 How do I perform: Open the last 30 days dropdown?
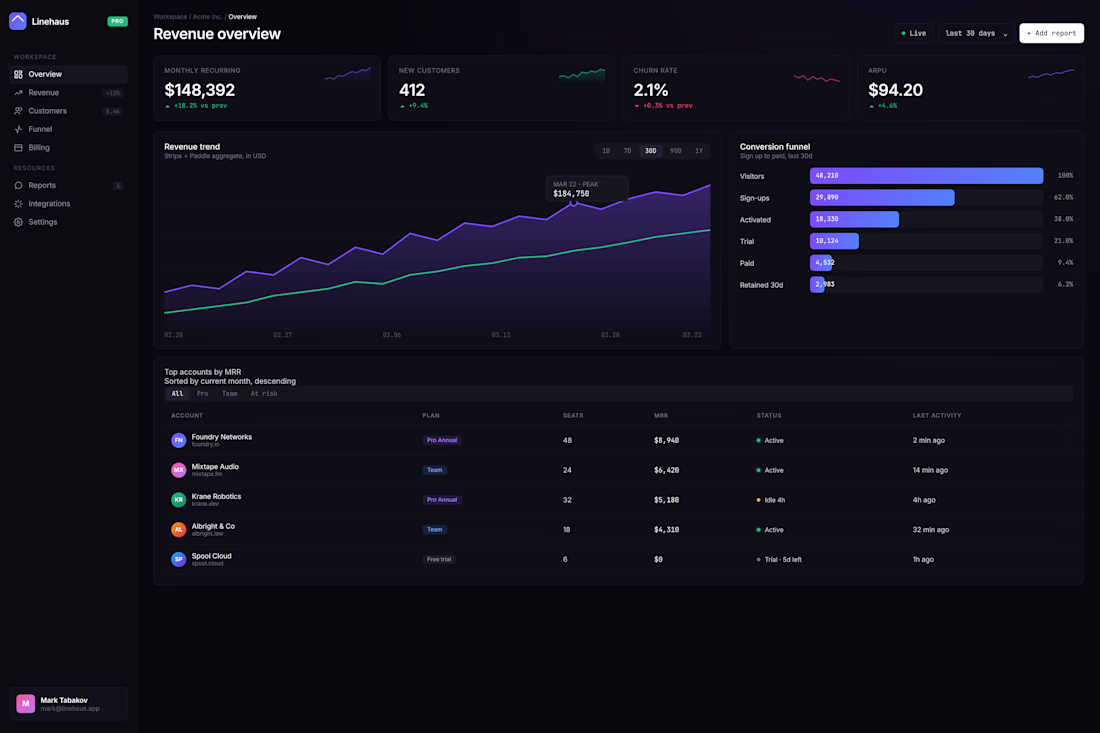point(976,33)
